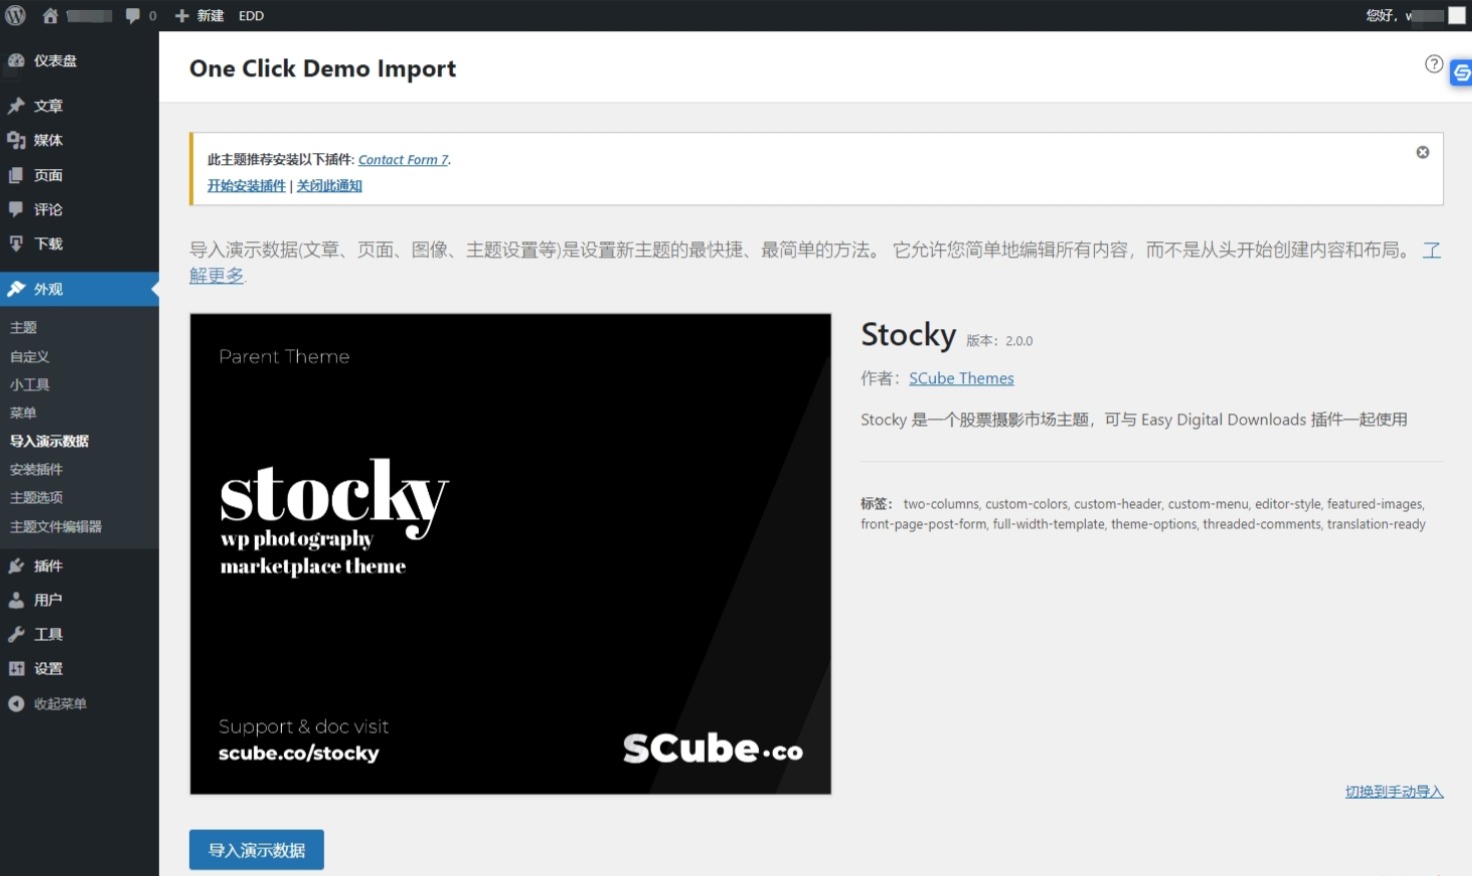This screenshot has width=1472, height=876.
Task: Open 了解更多 learn more link
Action: 217,275
